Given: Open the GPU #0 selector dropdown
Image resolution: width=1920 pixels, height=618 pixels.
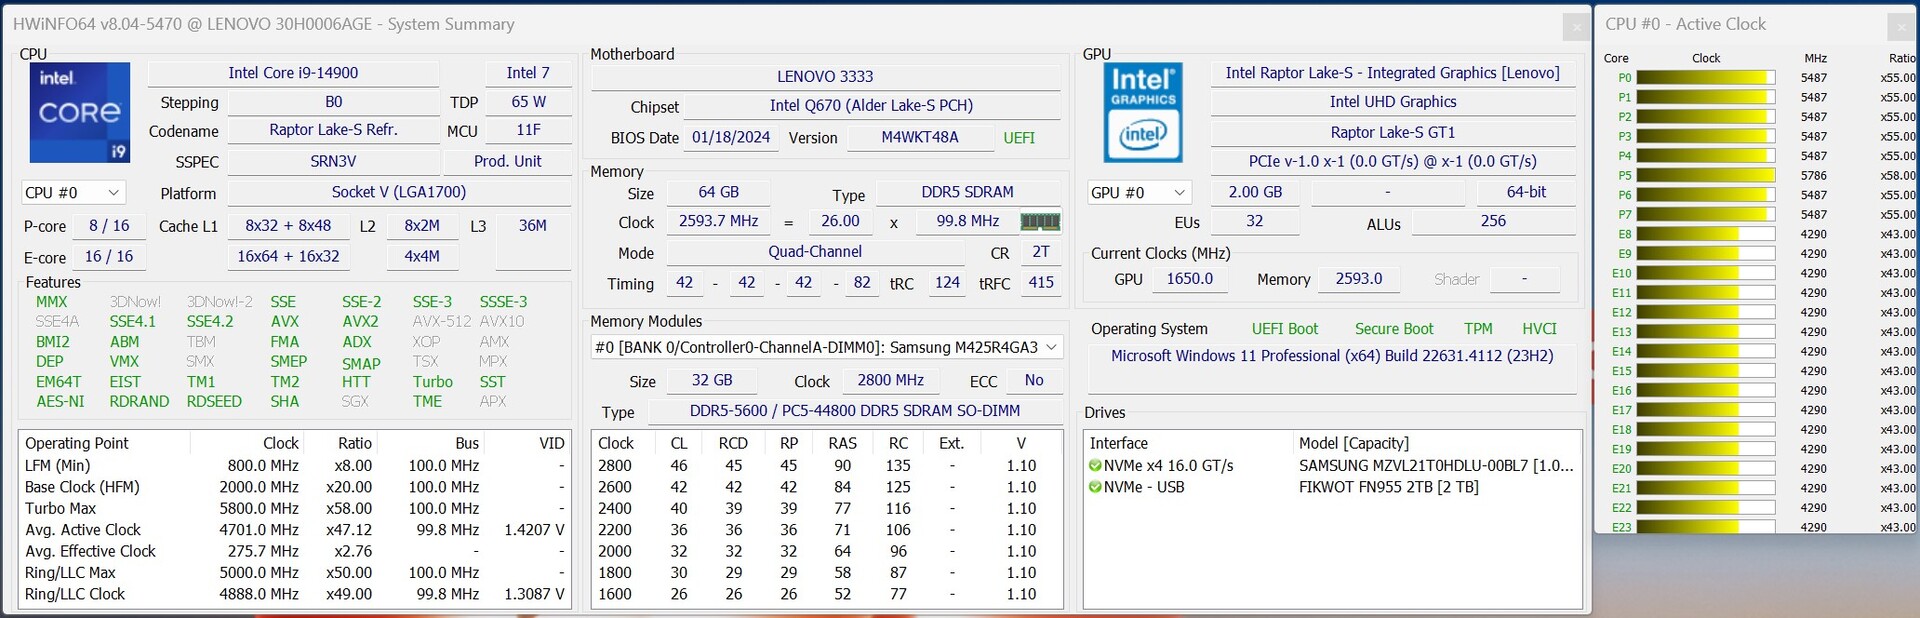Looking at the screenshot, I should click(x=1140, y=192).
